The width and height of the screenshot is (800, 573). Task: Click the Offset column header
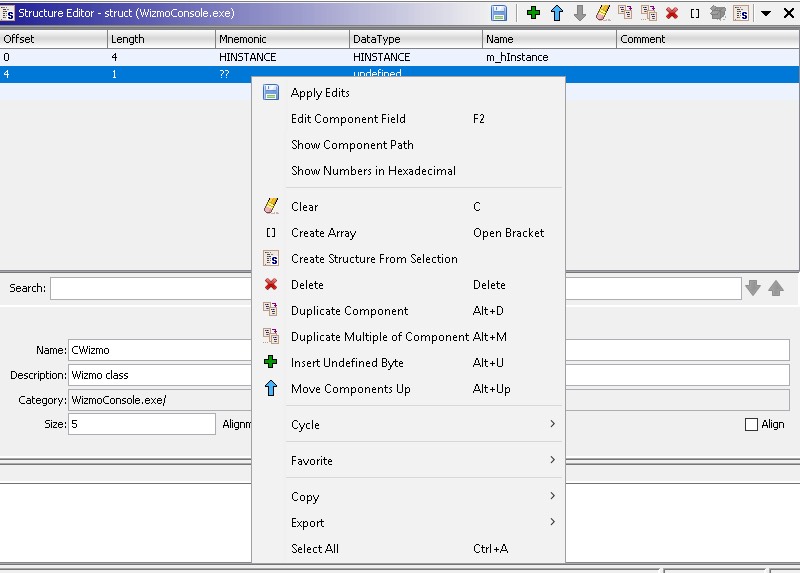point(54,39)
